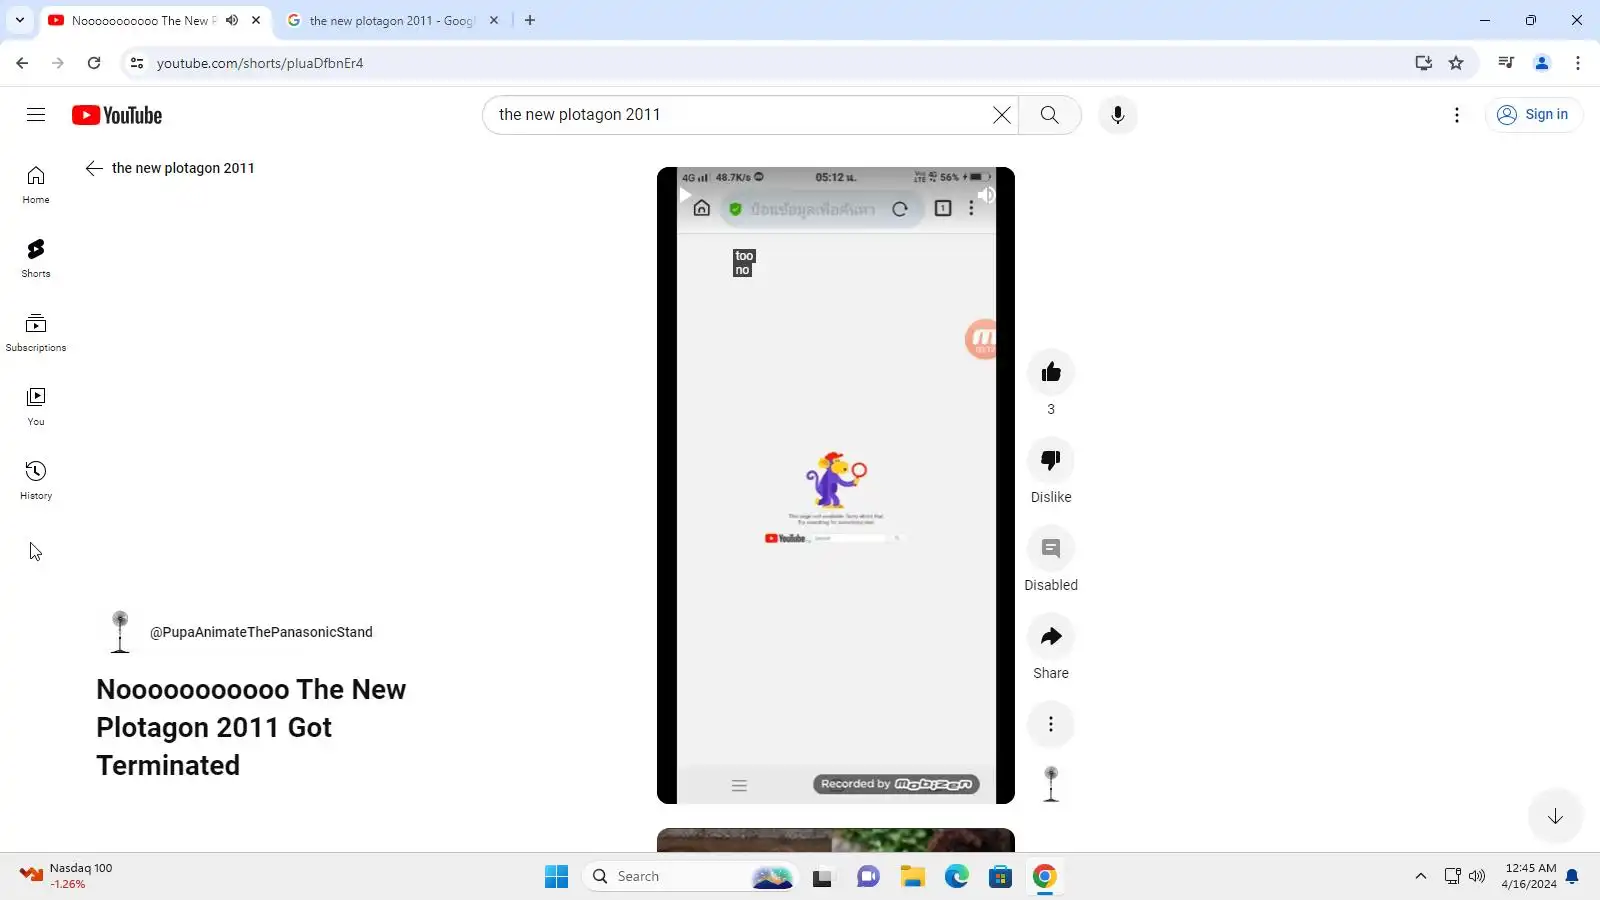Open the channel avatar beside the Short

coord(1051,785)
